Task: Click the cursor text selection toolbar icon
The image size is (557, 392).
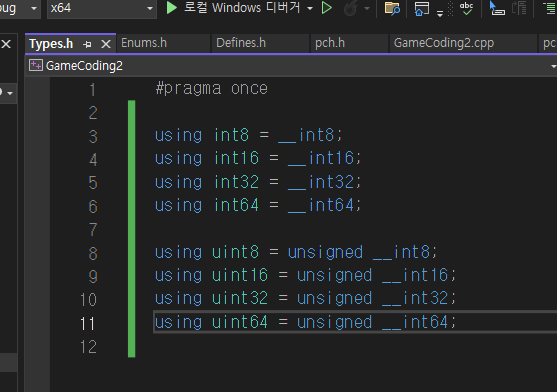Action: 497,8
